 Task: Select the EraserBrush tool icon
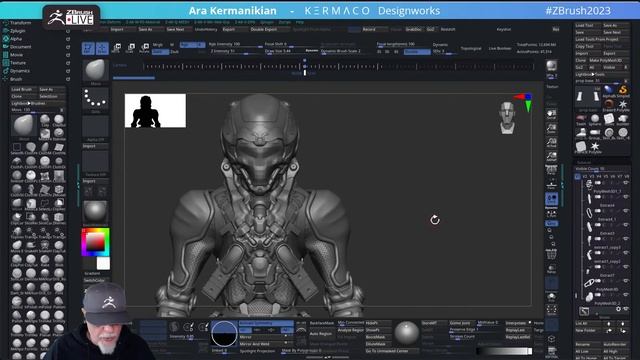609,104
